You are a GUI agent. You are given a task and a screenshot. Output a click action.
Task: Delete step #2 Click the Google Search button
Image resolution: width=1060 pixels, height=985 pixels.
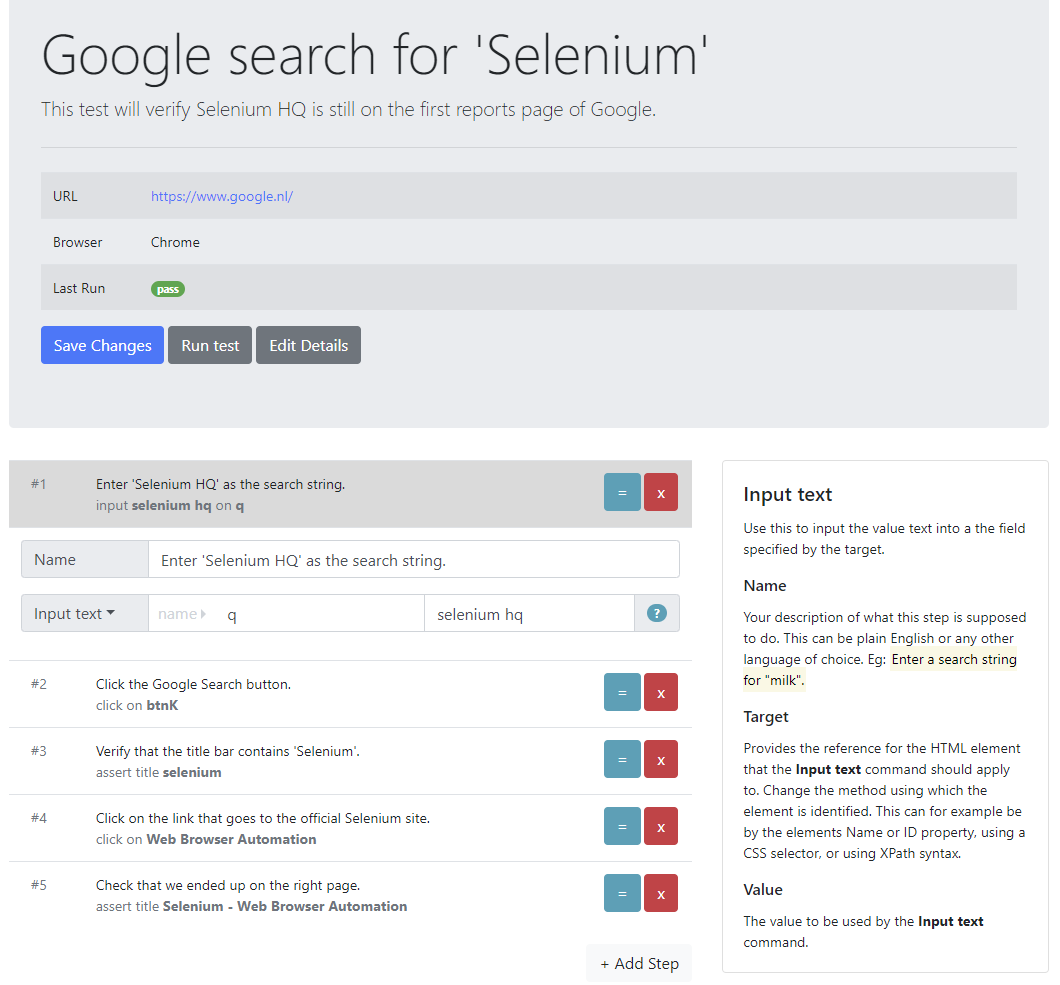coord(660,692)
